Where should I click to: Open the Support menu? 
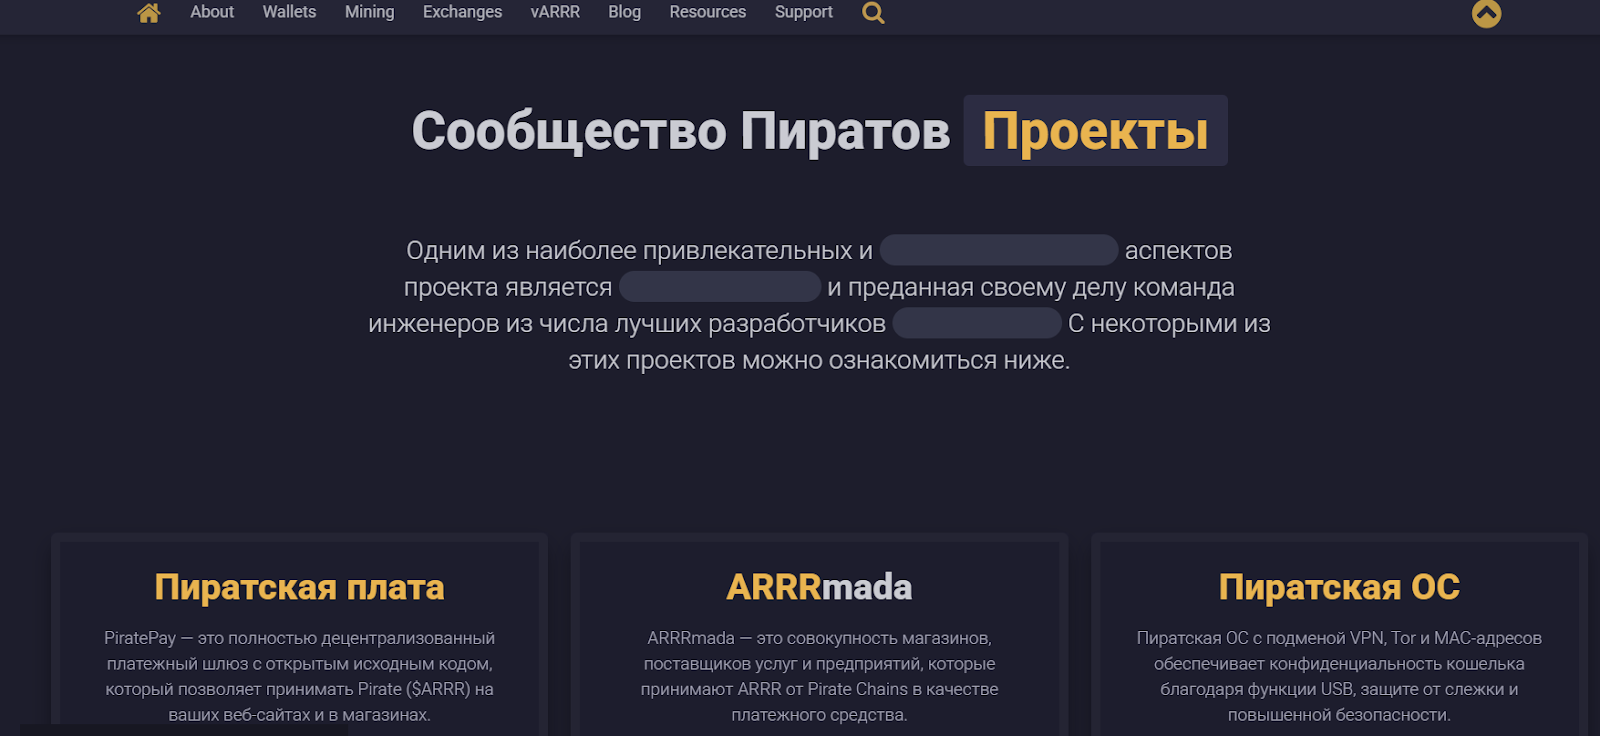[x=804, y=12]
